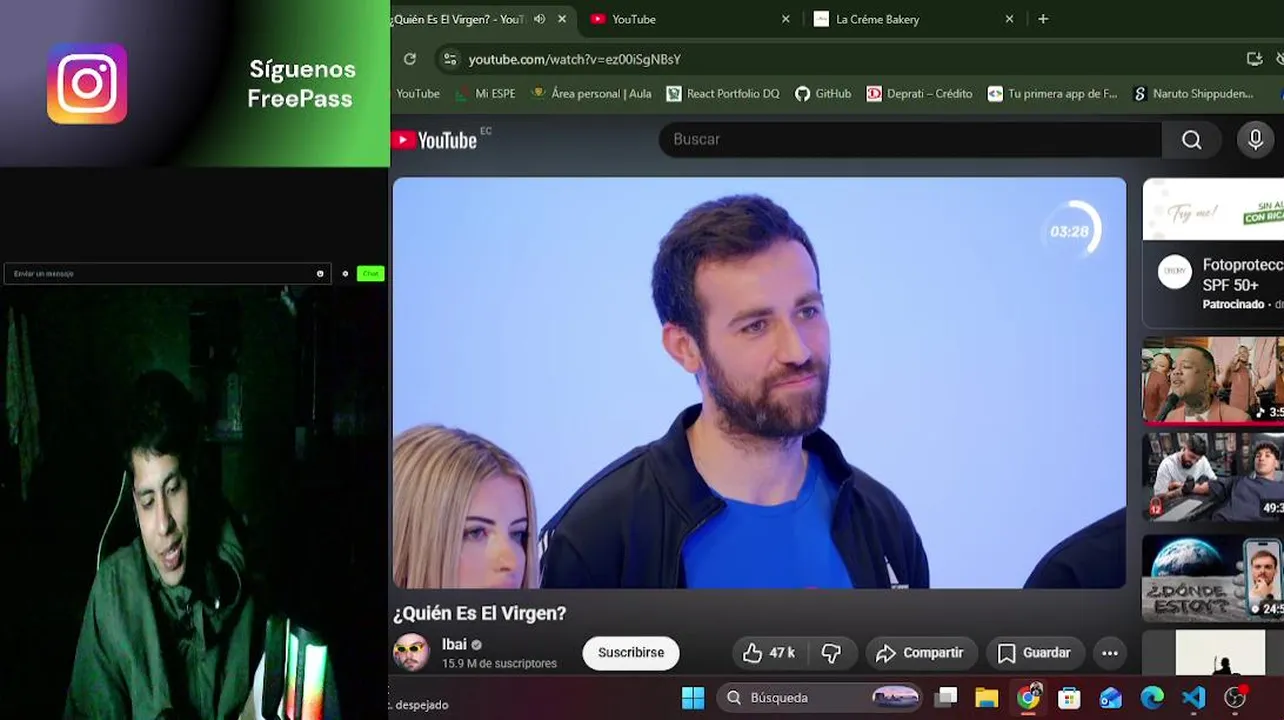Open Microsoft Store from the taskbar
Viewport: 1284px width, 720px height.
pyautogui.click(x=1069, y=698)
